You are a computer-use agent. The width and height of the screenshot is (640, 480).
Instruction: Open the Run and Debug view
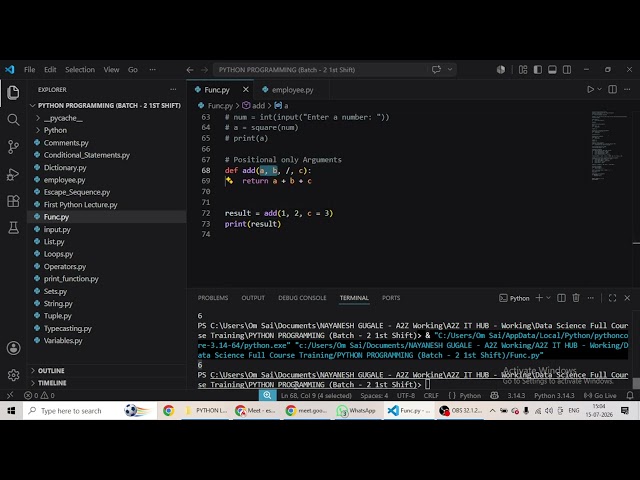(x=13, y=174)
